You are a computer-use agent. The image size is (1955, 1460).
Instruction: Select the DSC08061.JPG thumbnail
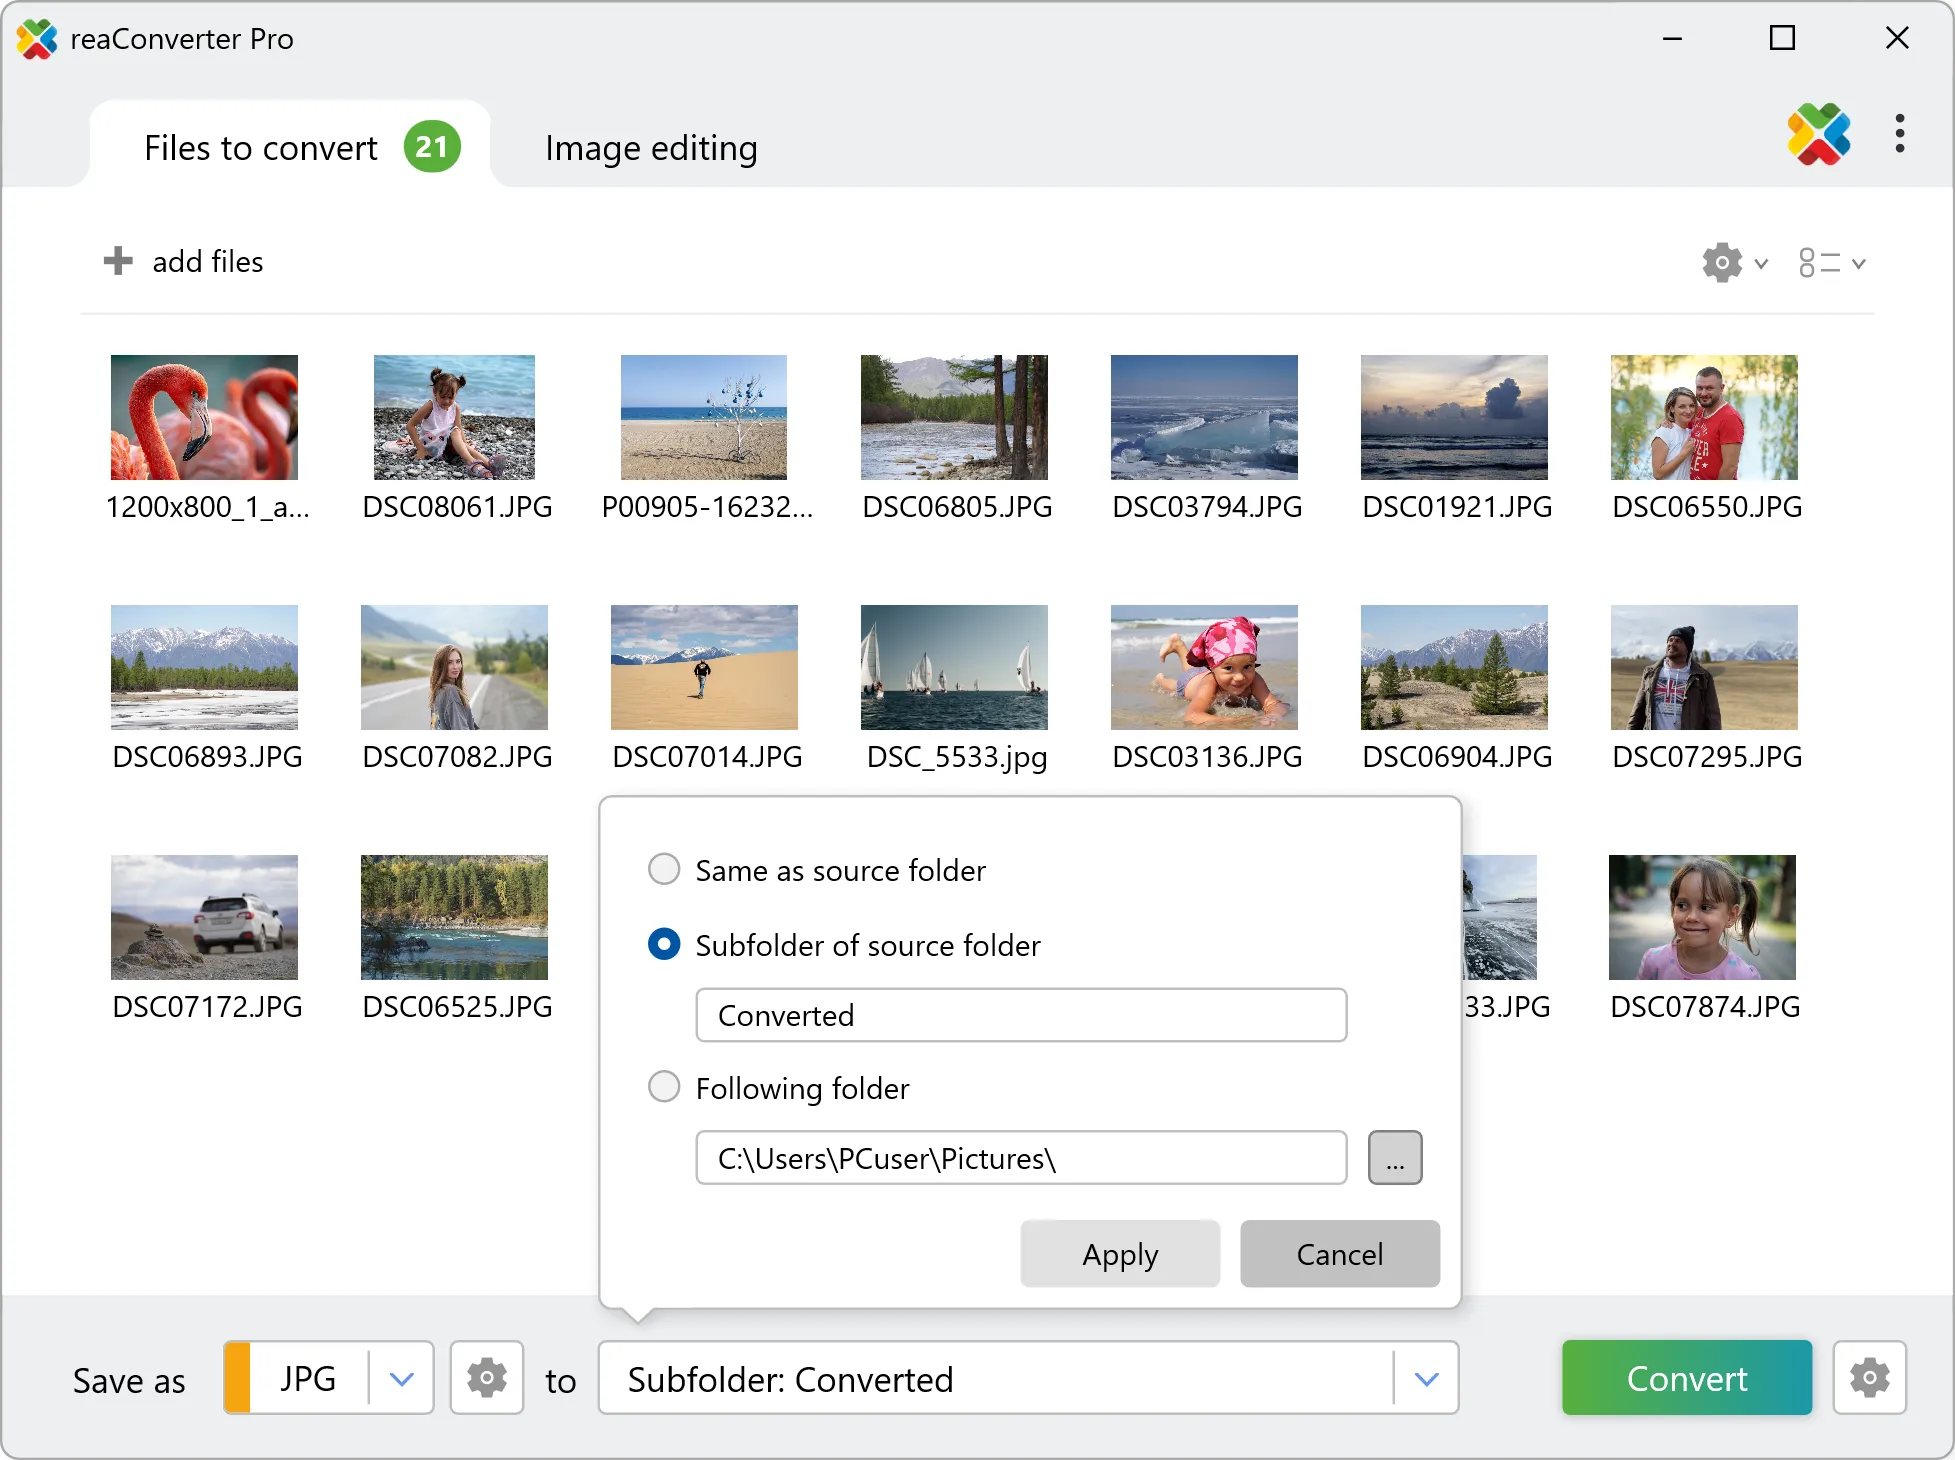point(453,417)
